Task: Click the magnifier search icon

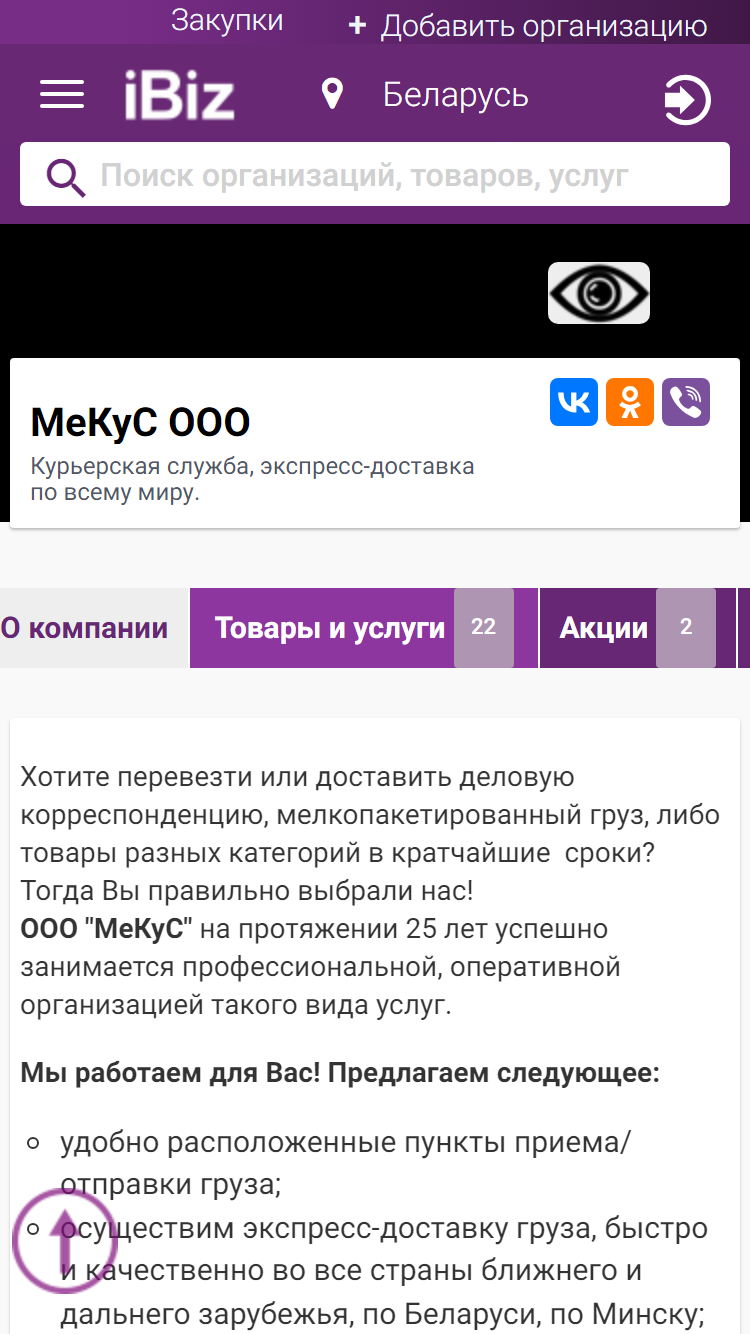Action: click(66, 177)
